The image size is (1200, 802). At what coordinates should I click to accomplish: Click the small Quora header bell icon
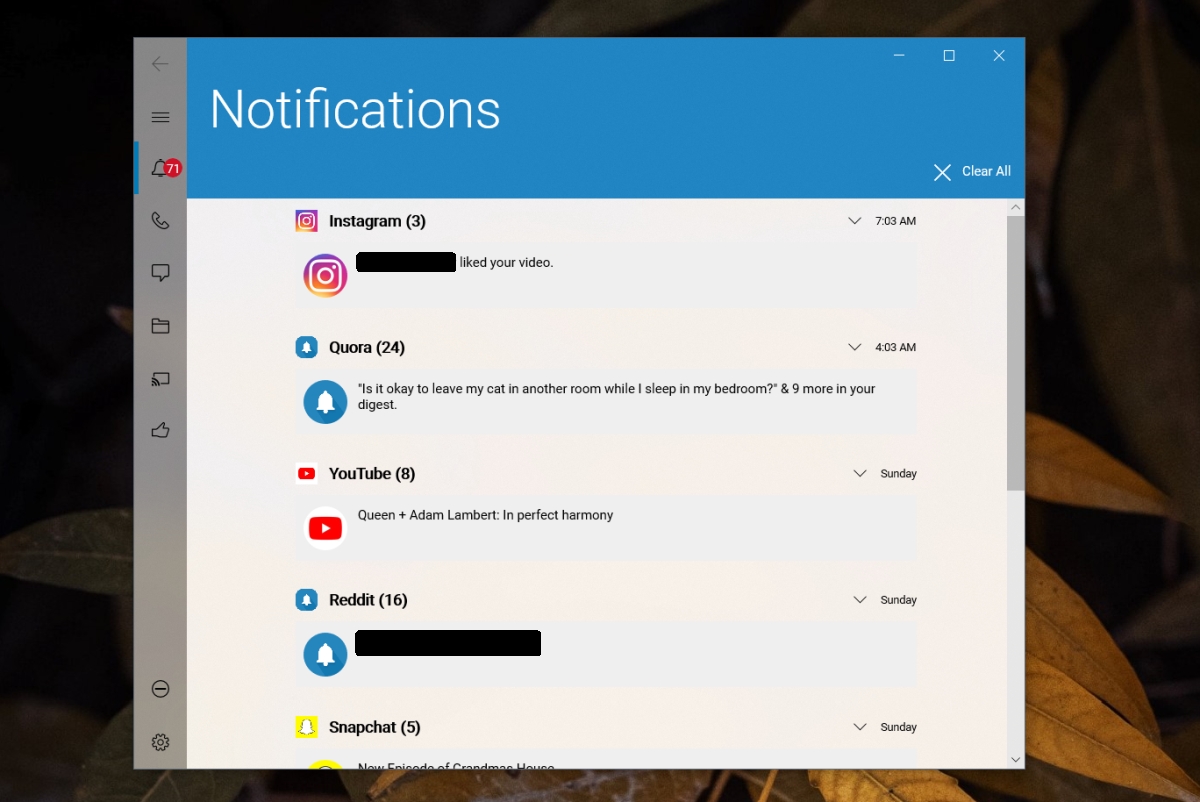pyautogui.click(x=306, y=347)
